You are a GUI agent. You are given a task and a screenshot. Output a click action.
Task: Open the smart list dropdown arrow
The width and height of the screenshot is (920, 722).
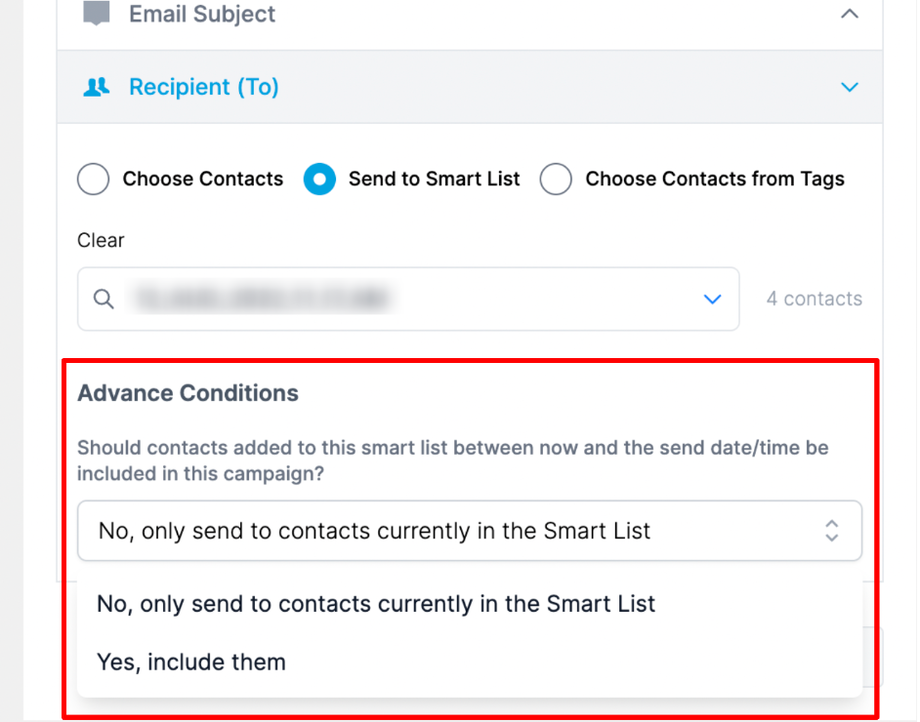pyautogui.click(x=712, y=299)
